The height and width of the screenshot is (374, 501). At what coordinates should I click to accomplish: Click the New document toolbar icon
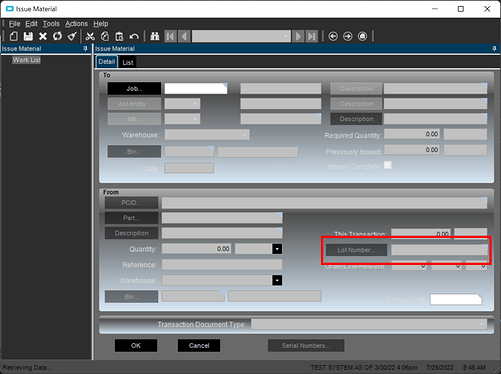[14, 36]
